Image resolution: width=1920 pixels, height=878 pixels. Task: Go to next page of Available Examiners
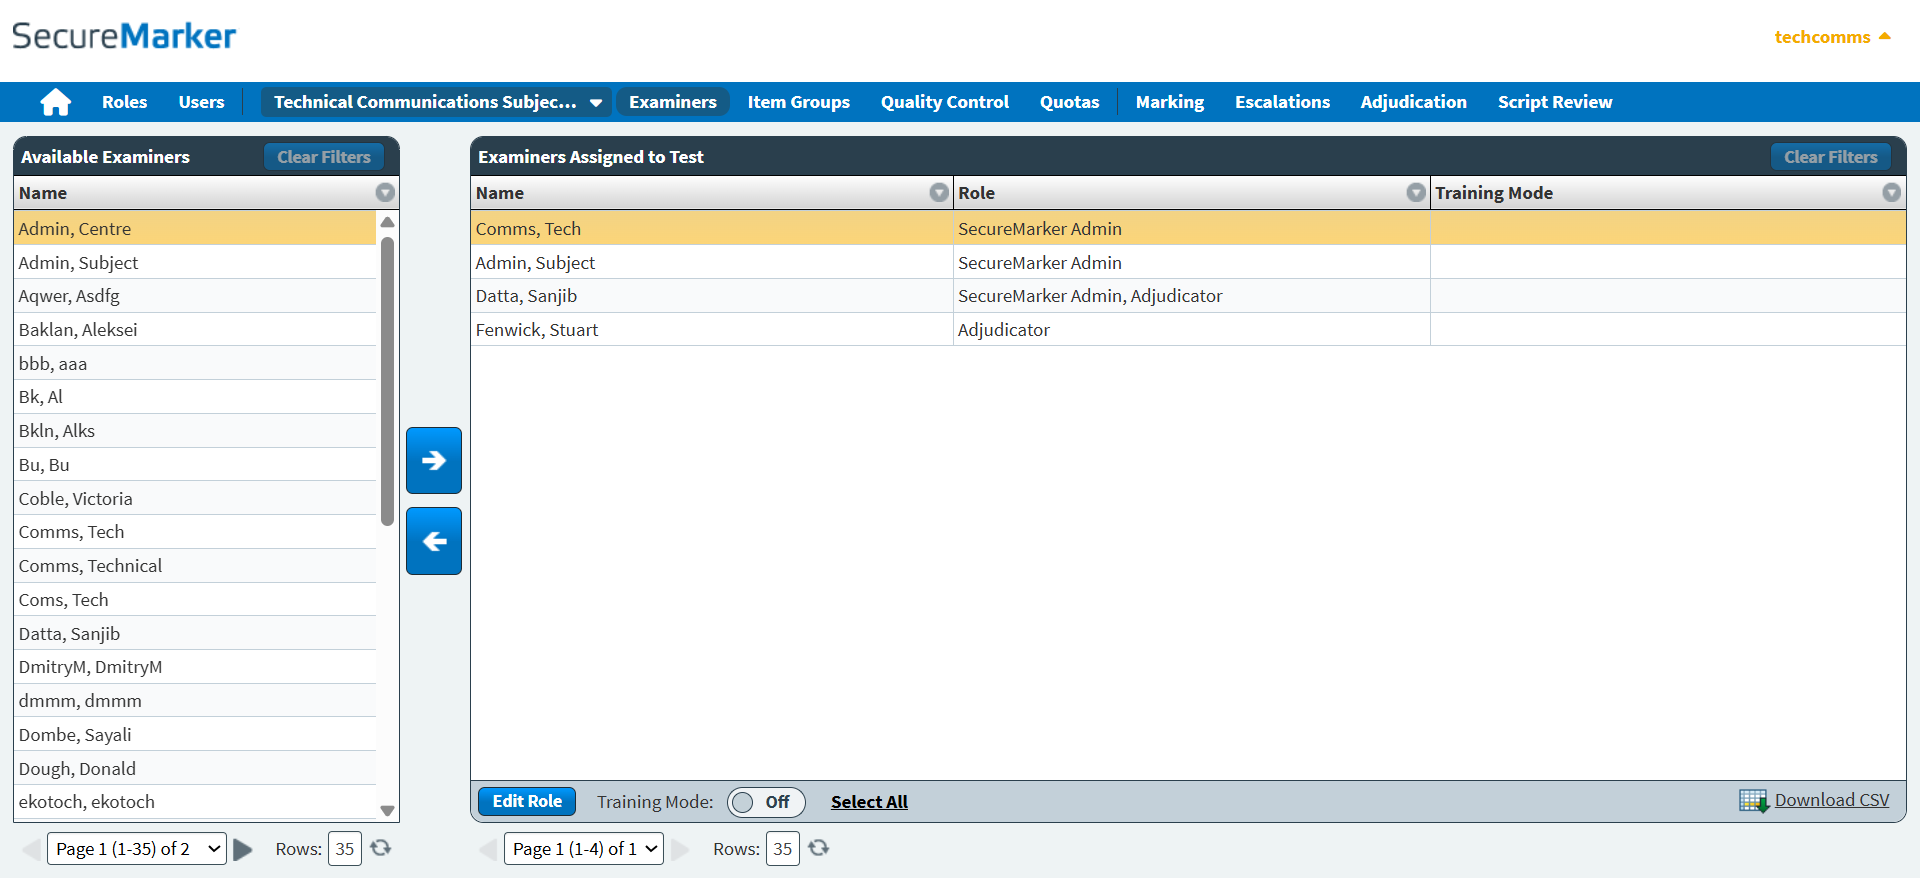pyautogui.click(x=243, y=849)
